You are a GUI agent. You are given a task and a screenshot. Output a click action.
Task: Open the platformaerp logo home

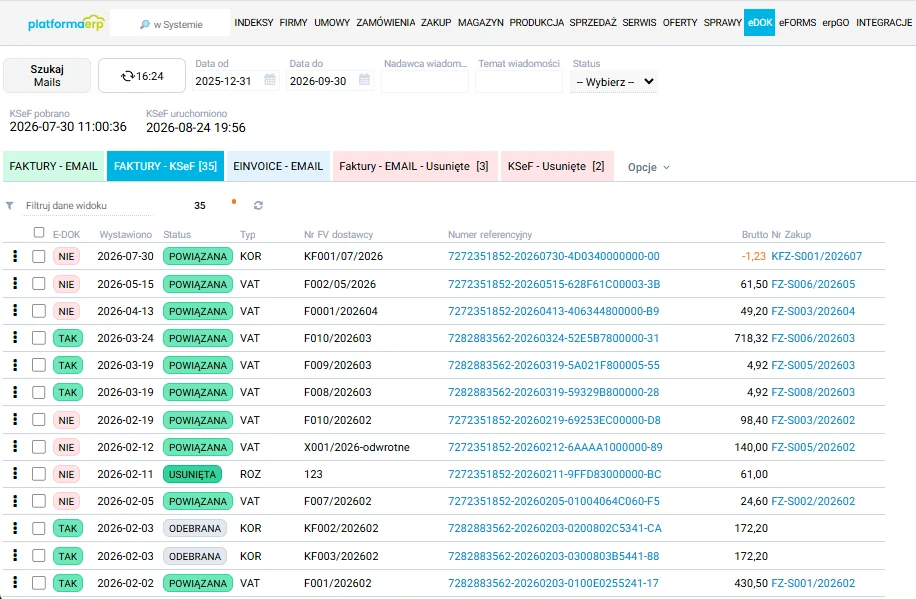click(x=66, y=23)
